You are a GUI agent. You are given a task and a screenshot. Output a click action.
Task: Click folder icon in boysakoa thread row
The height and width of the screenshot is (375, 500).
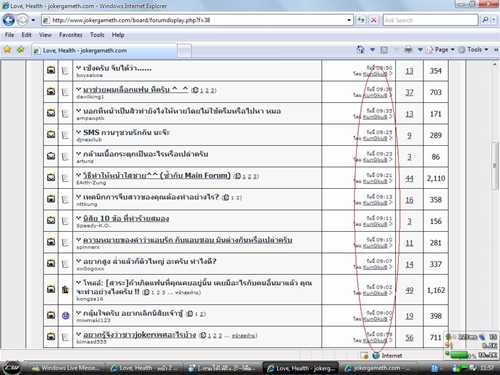tap(51, 70)
